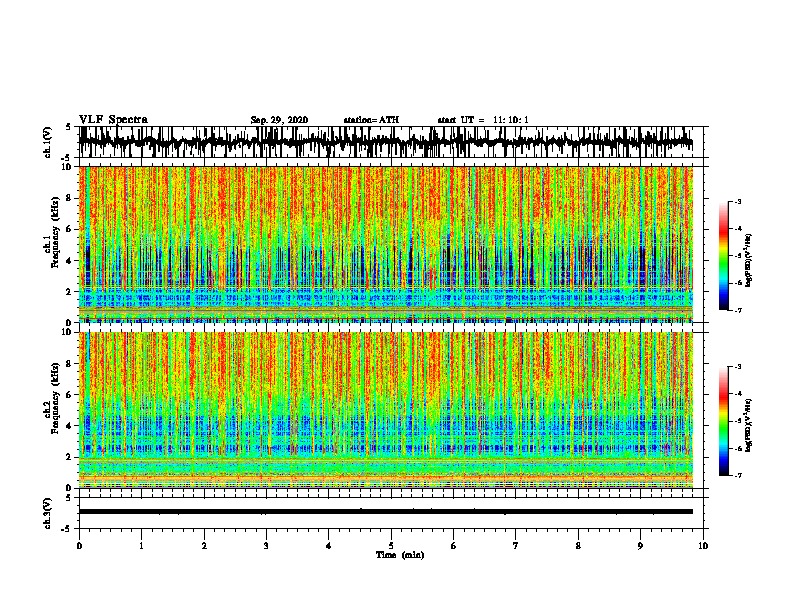The height and width of the screenshot is (612, 792).
Task: Click the "4" tick on the time axis
Action: click(329, 546)
